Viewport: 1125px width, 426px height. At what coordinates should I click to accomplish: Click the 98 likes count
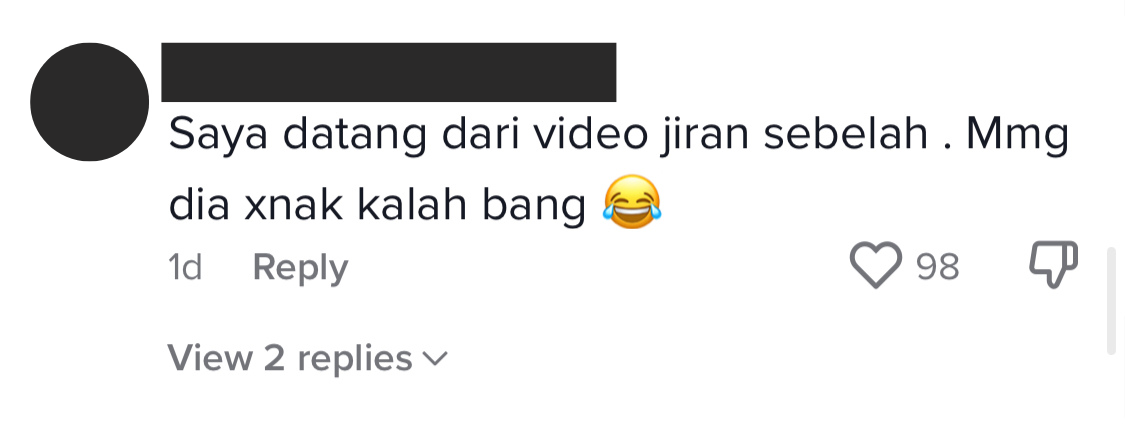[938, 267]
